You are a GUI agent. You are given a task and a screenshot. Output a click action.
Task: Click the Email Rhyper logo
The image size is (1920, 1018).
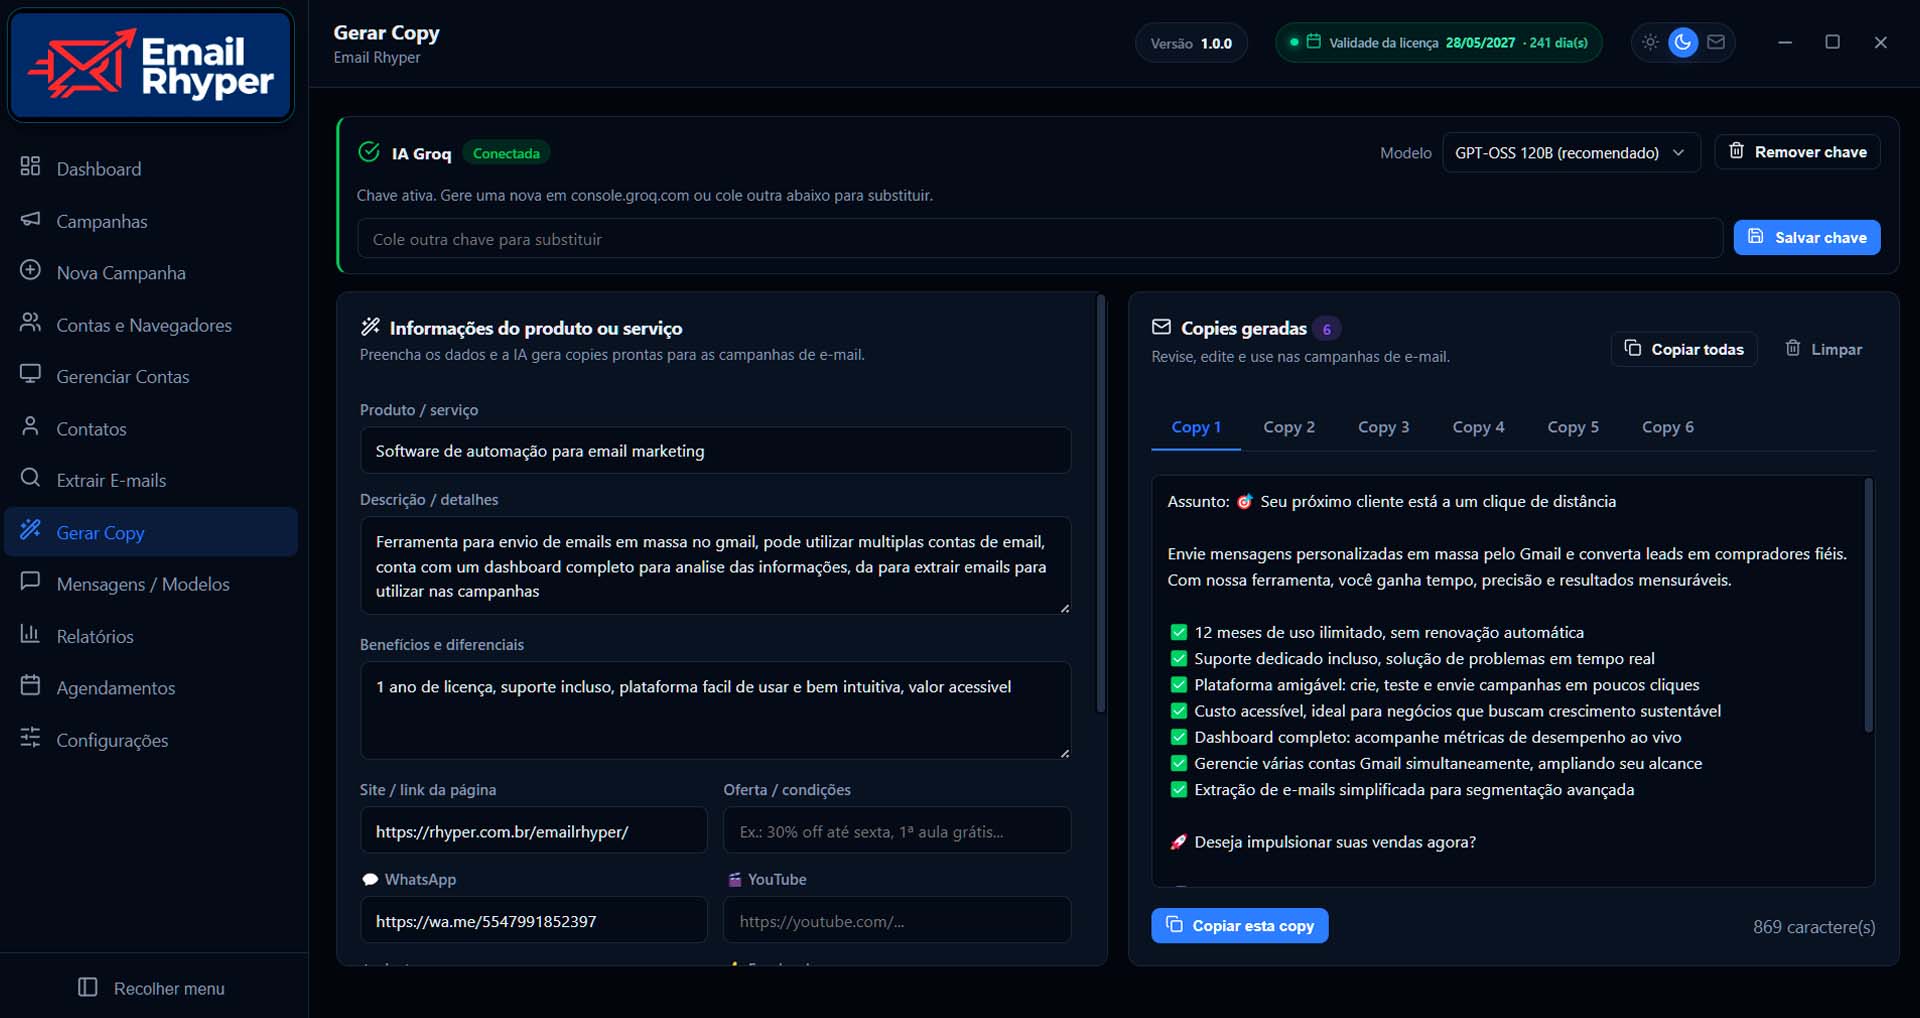pyautogui.click(x=151, y=65)
